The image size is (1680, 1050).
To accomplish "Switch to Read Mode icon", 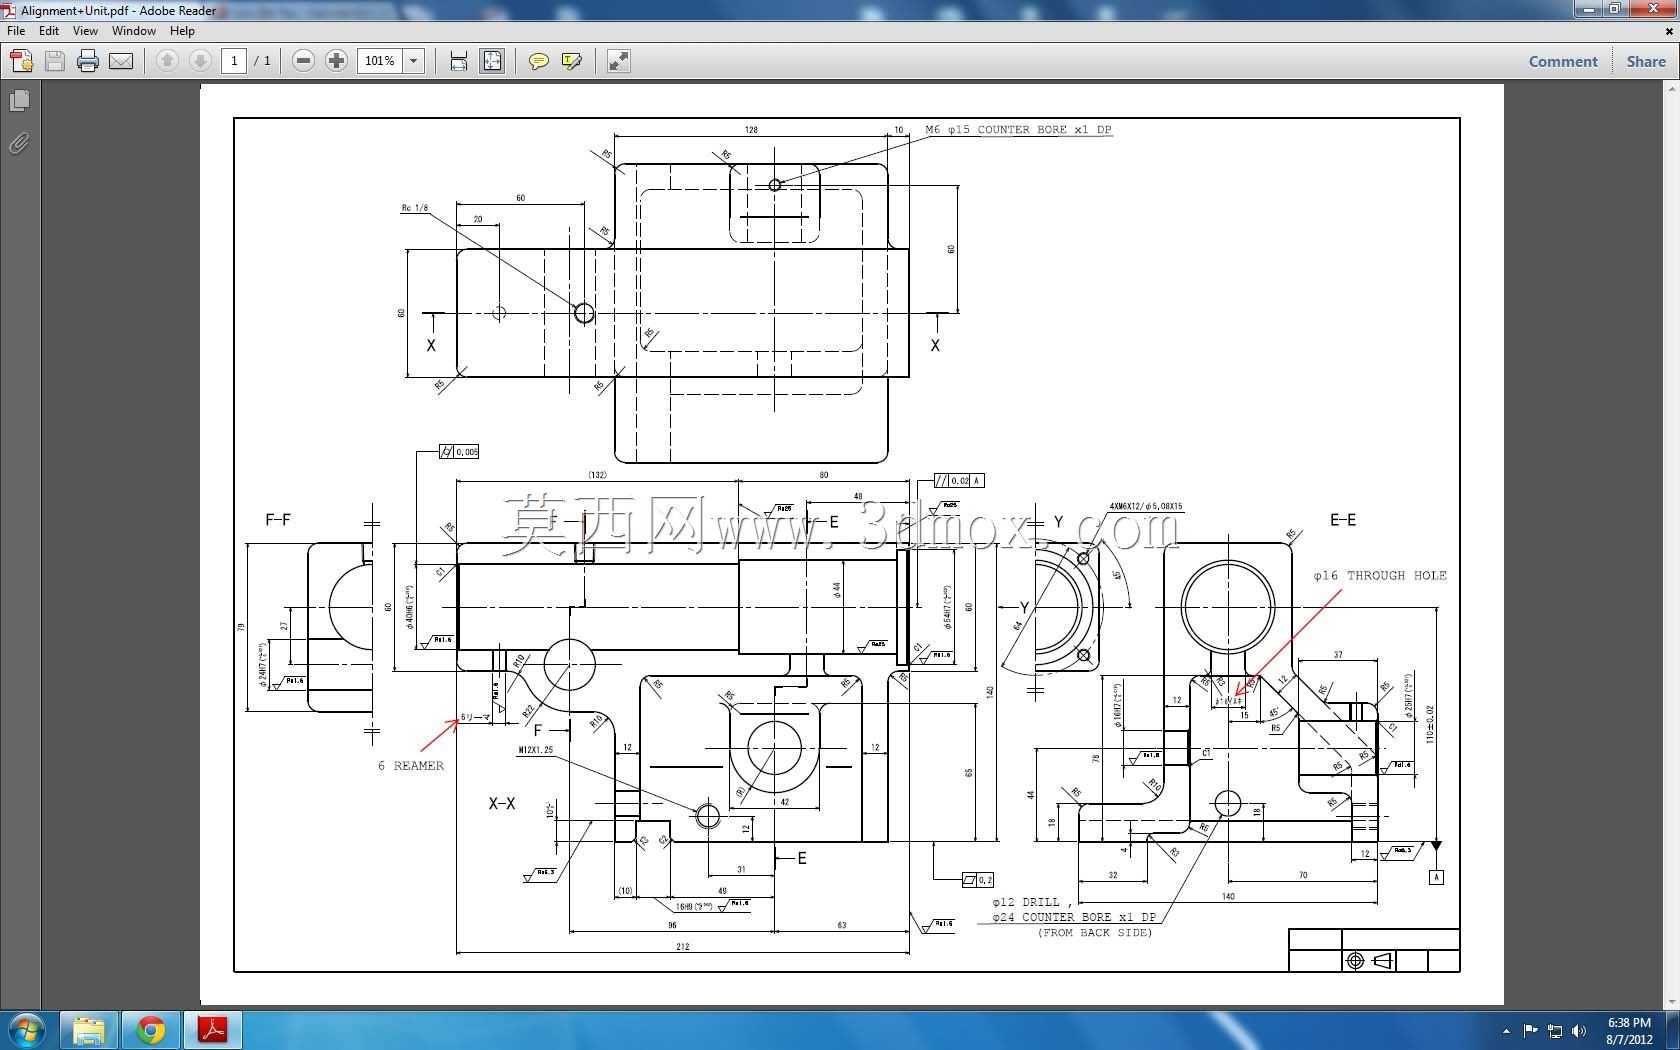I will pyautogui.click(x=619, y=61).
